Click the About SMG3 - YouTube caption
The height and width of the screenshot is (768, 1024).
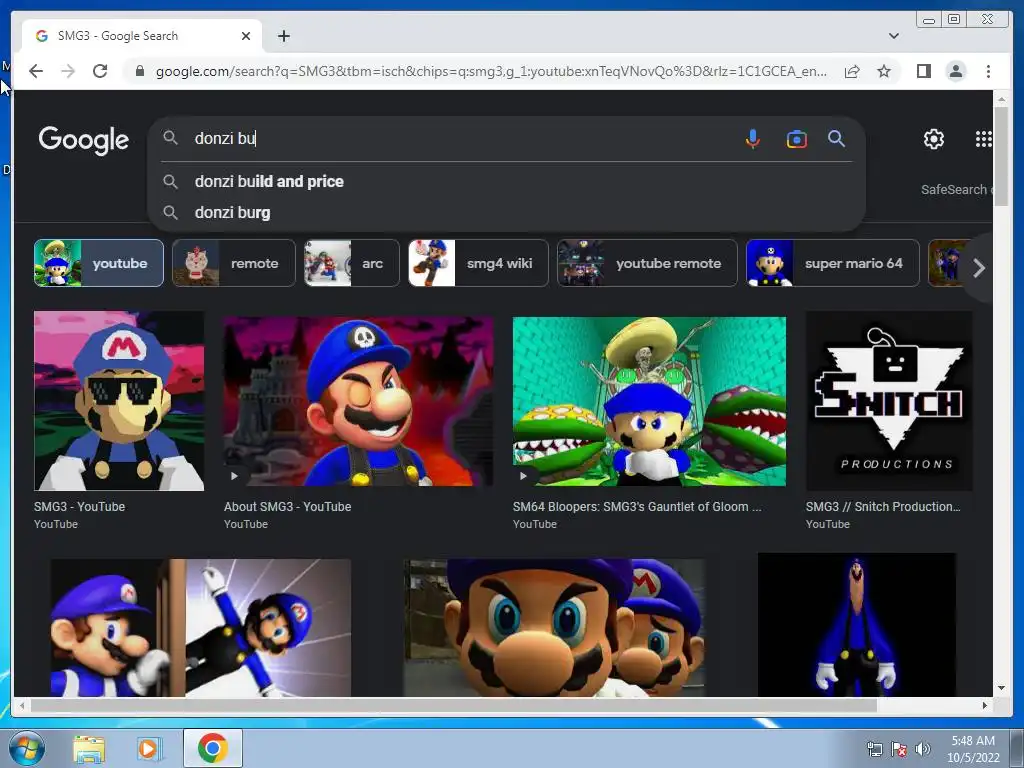287,506
